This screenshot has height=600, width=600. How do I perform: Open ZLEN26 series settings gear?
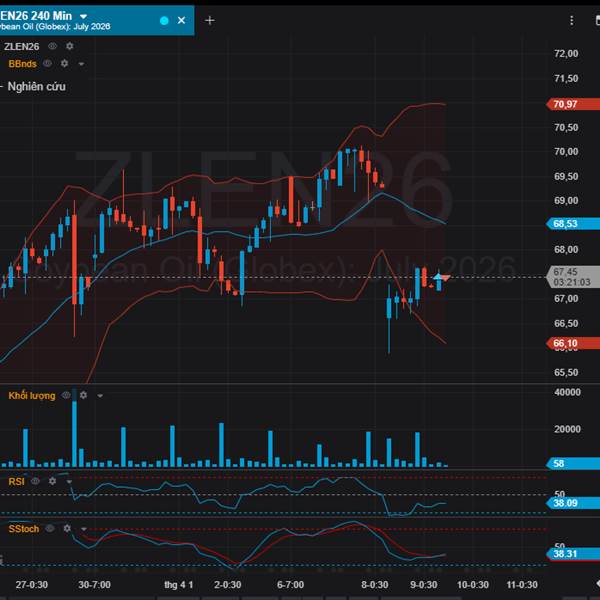click(x=70, y=46)
